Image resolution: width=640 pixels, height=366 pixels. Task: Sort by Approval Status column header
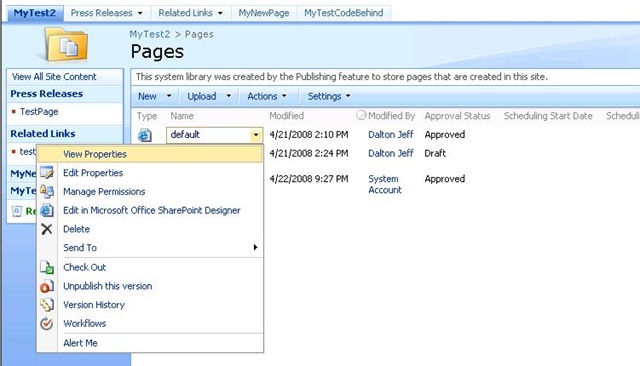point(457,116)
